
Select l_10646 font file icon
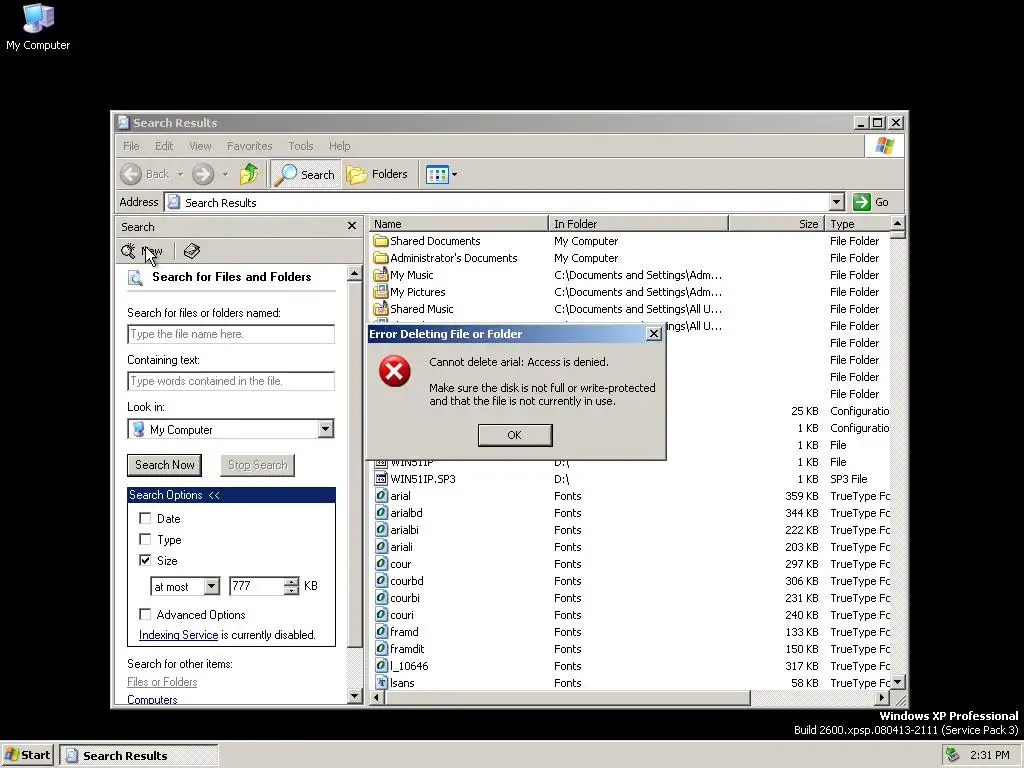click(381, 665)
